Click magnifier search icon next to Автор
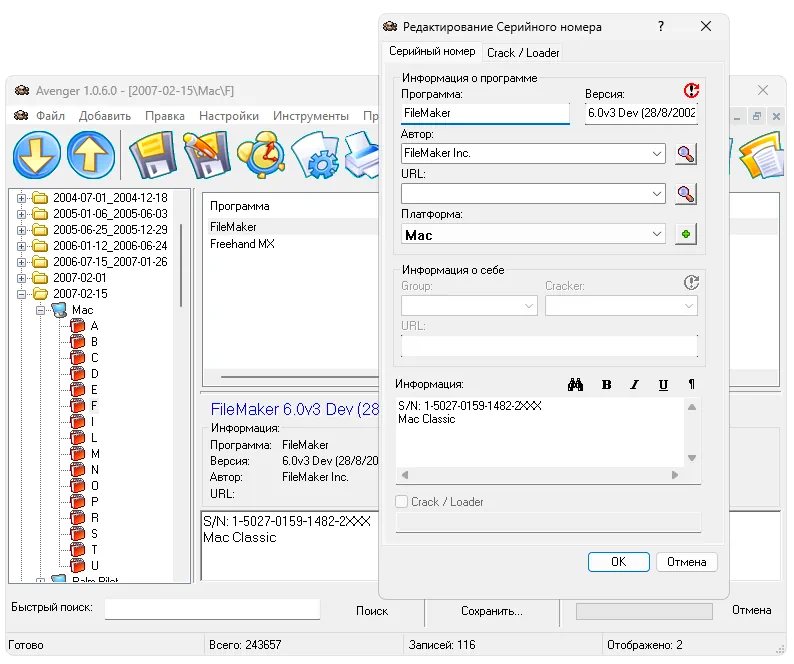This screenshot has height=664, width=794. point(686,153)
